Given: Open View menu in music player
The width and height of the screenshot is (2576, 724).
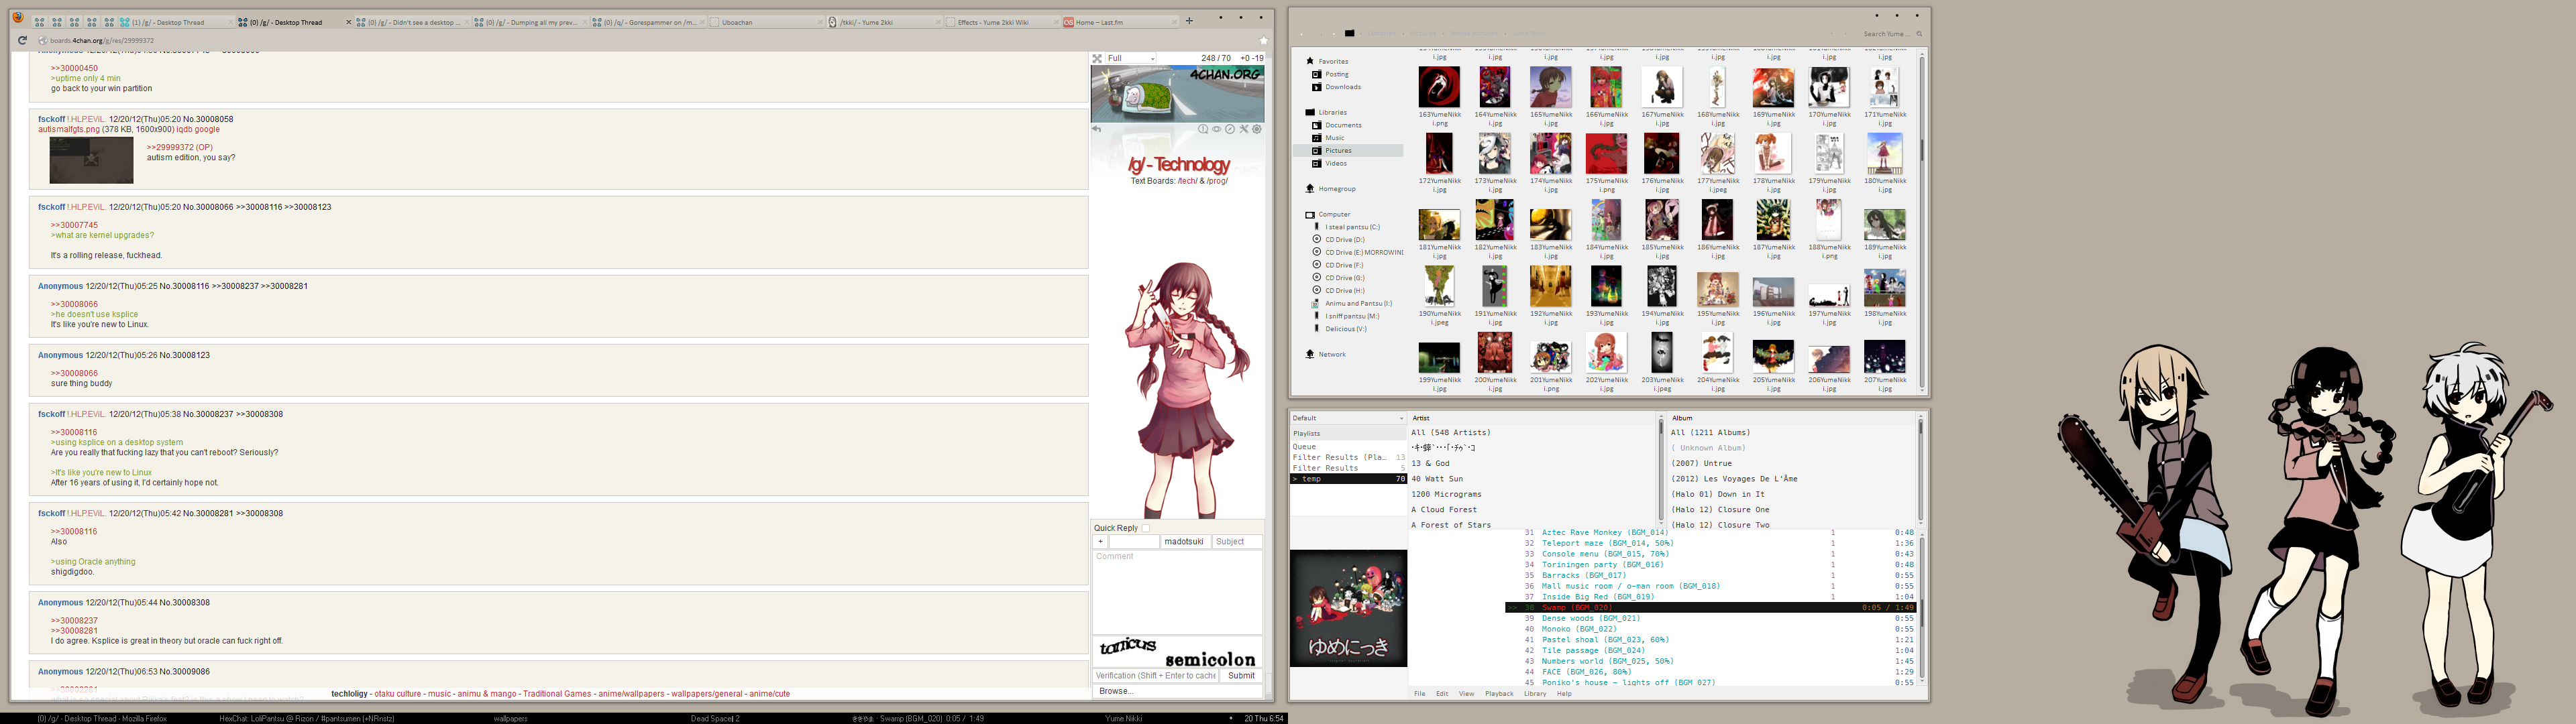Looking at the screenshot, I should (1466, 694).
